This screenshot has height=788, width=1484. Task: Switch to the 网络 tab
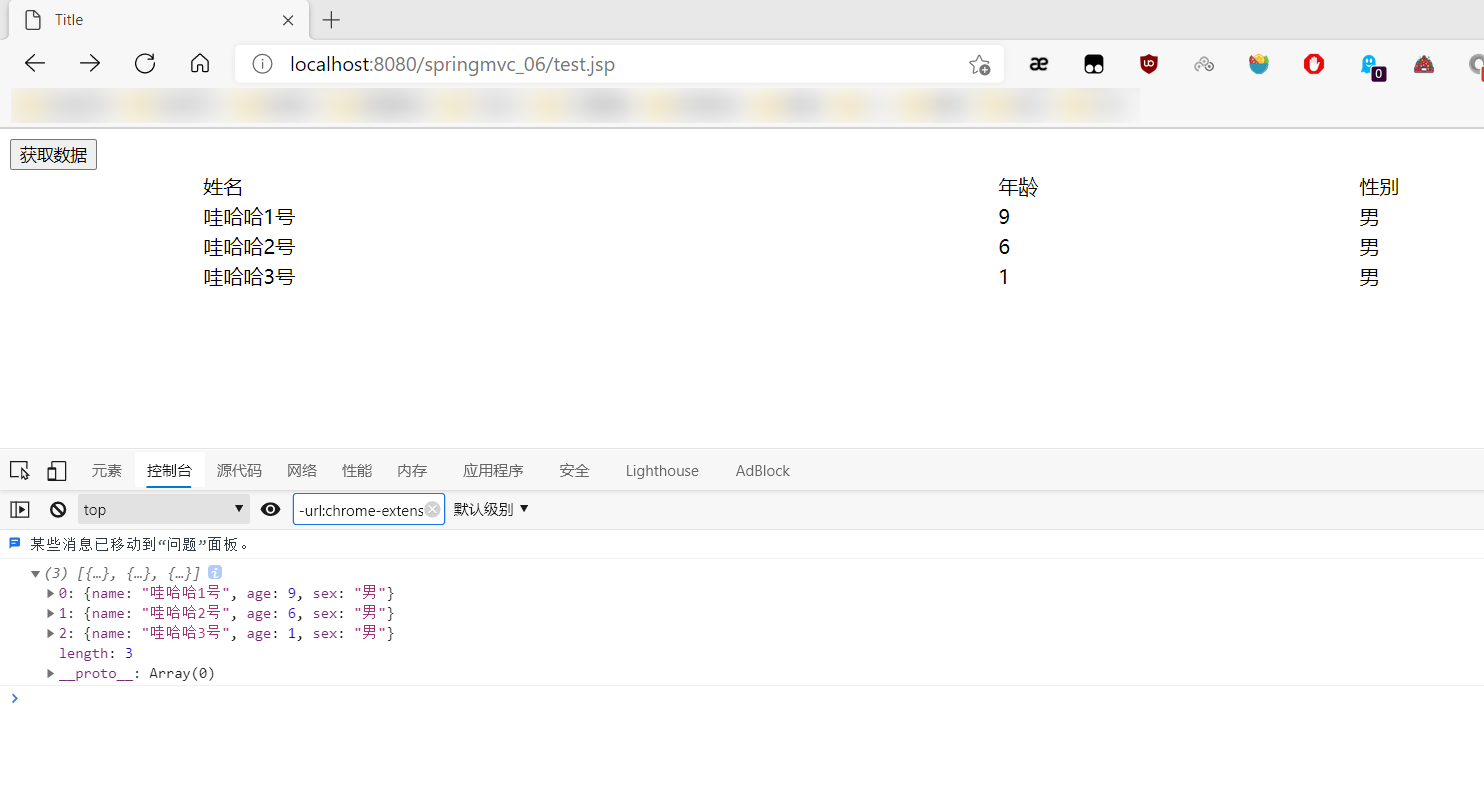pos(302,471)
